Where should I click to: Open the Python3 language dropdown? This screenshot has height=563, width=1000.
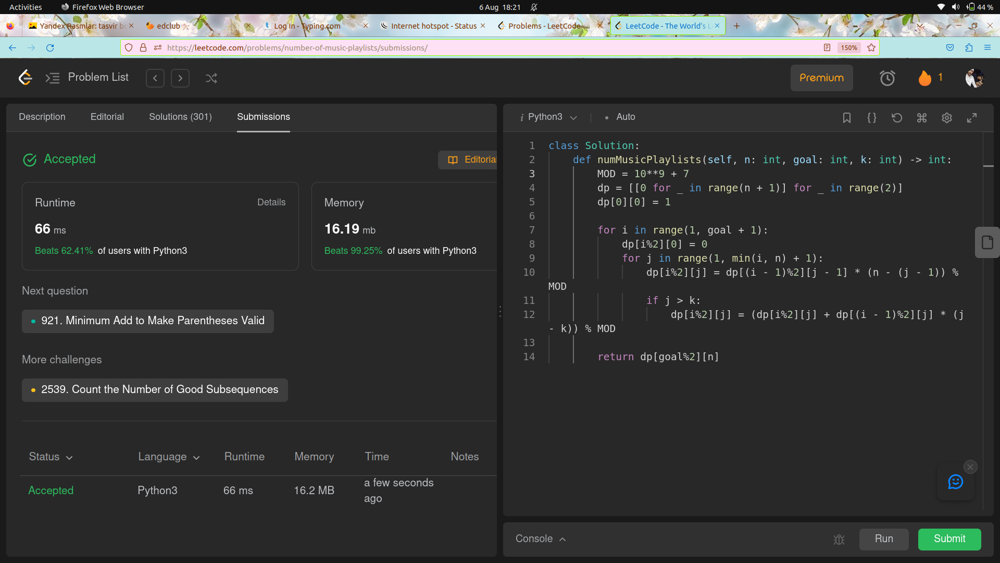[549, 117]
